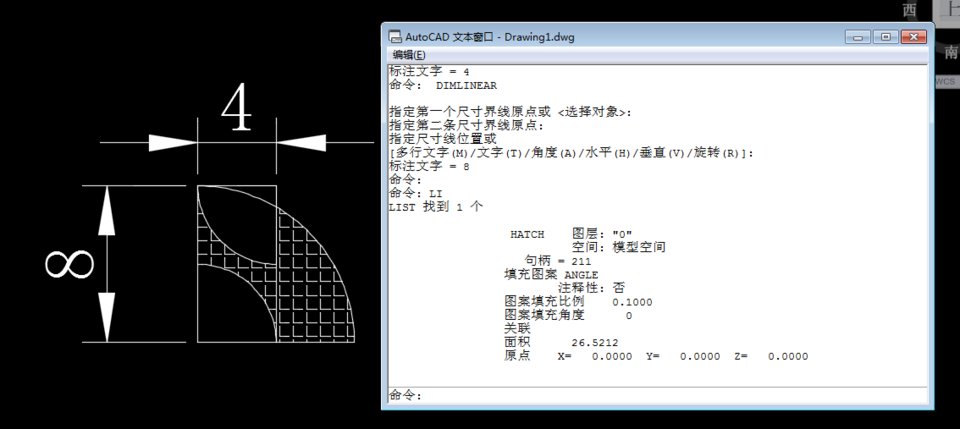Screen dimensions: 960x429
Task: Close the AutoCAD text window
Action: click(x=913, y=37)
